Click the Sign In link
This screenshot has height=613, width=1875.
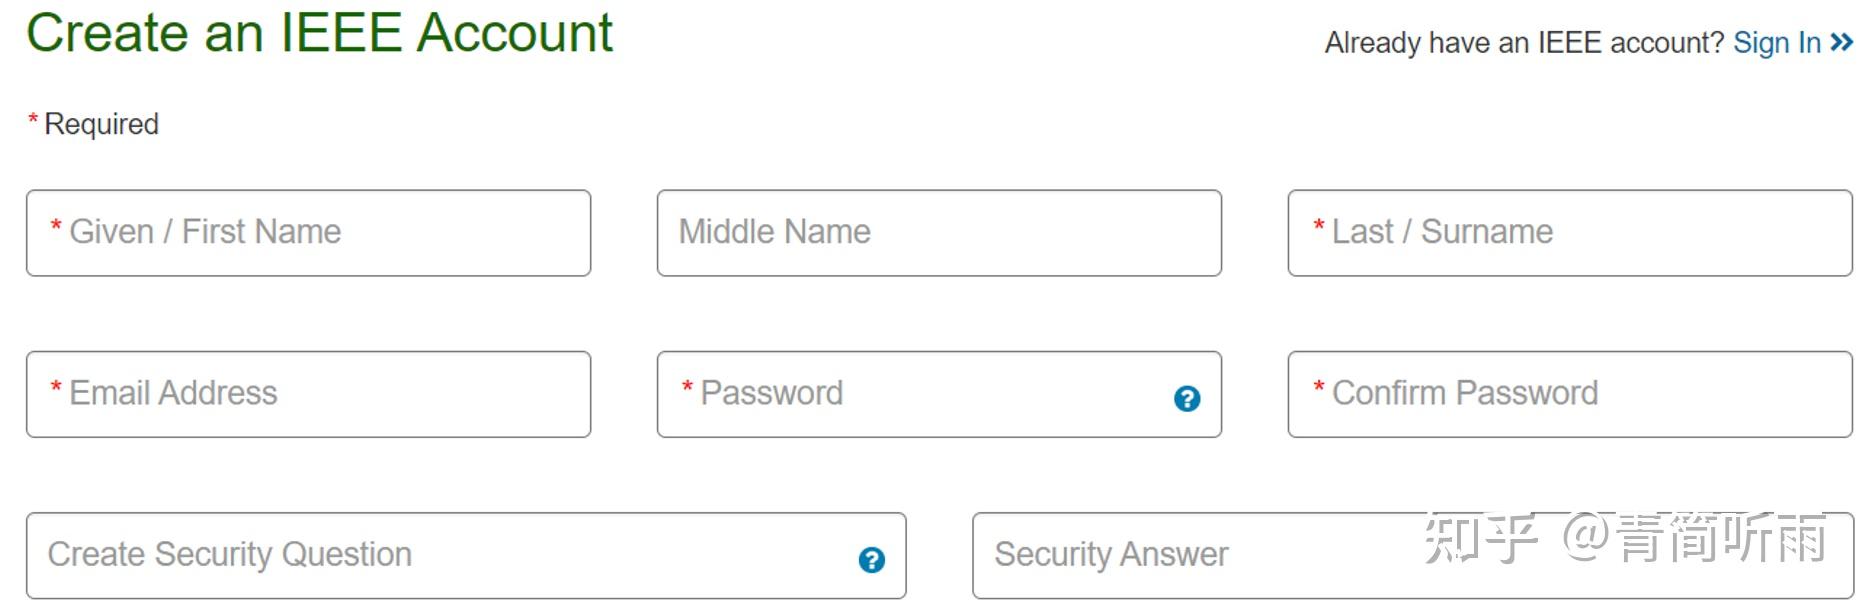[1775, 43]
